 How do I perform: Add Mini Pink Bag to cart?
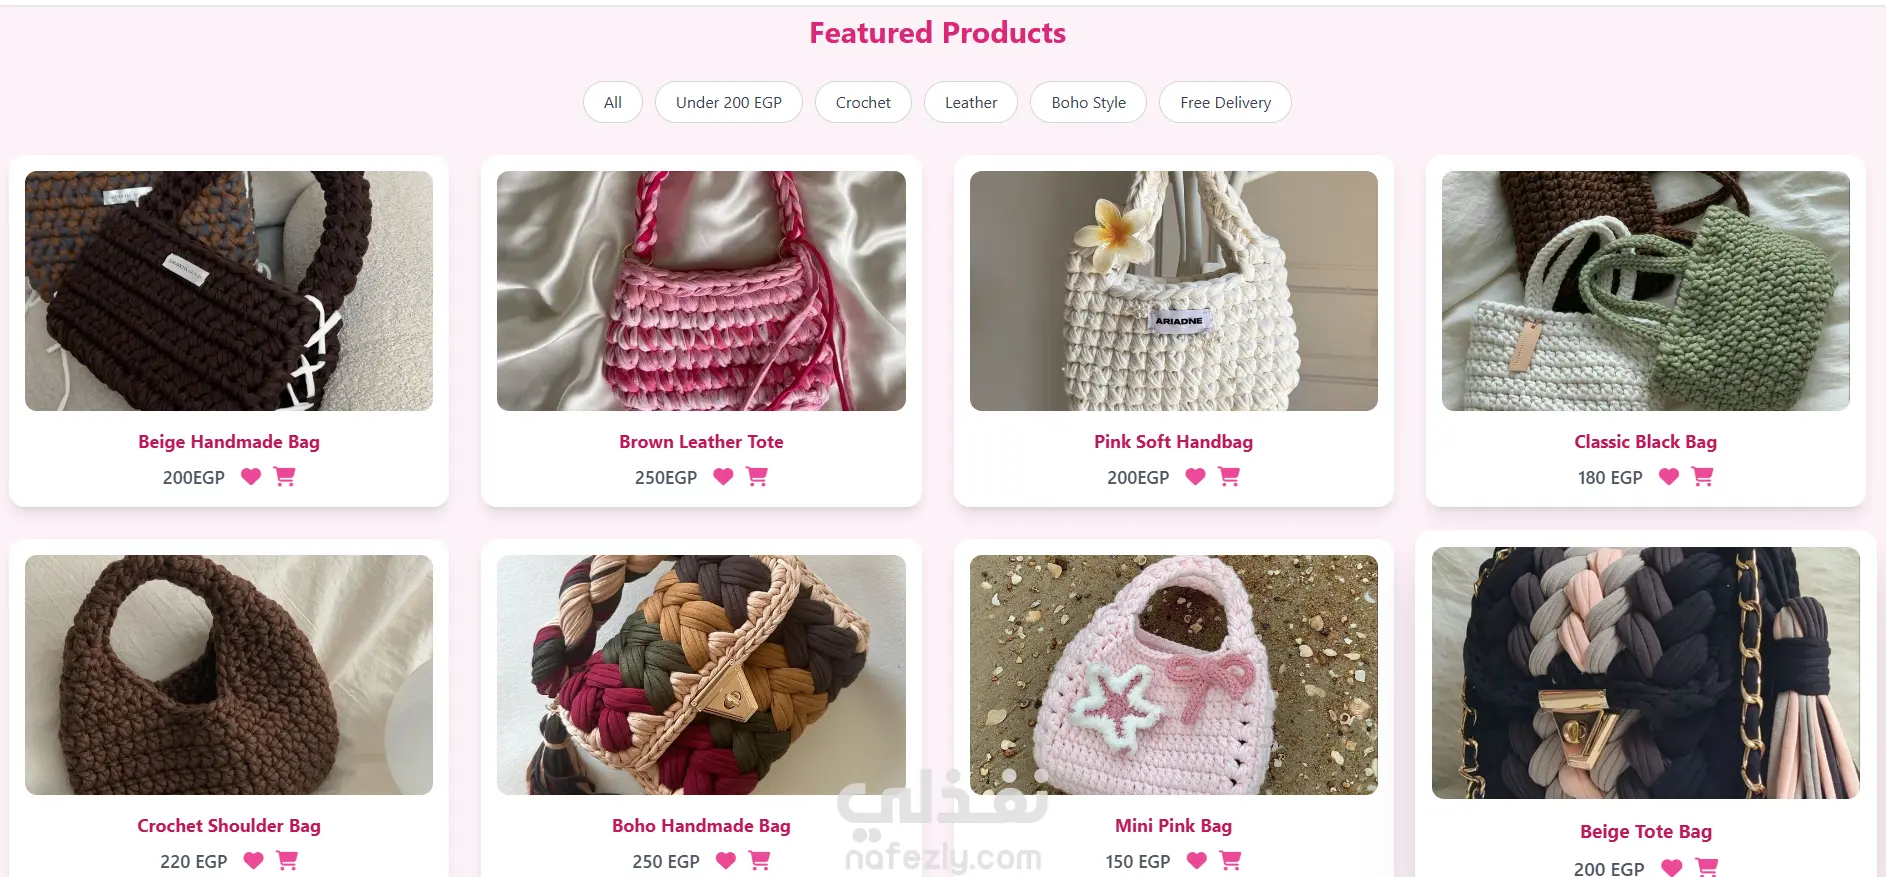click(1230, 861)
